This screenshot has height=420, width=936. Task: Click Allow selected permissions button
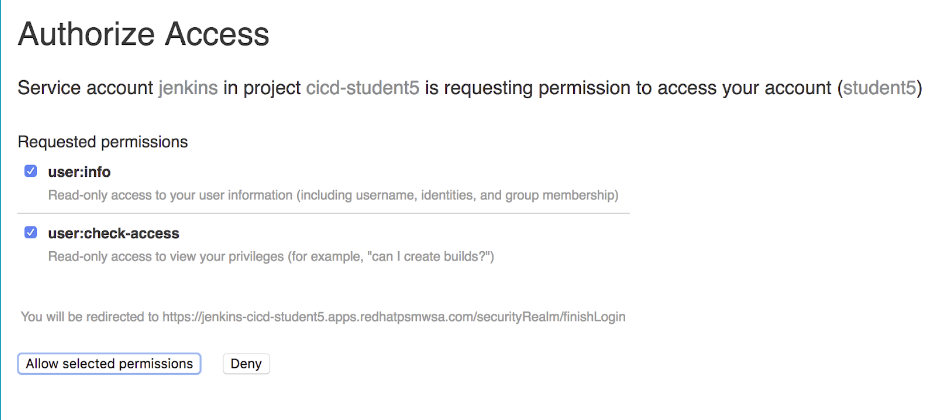109,364
